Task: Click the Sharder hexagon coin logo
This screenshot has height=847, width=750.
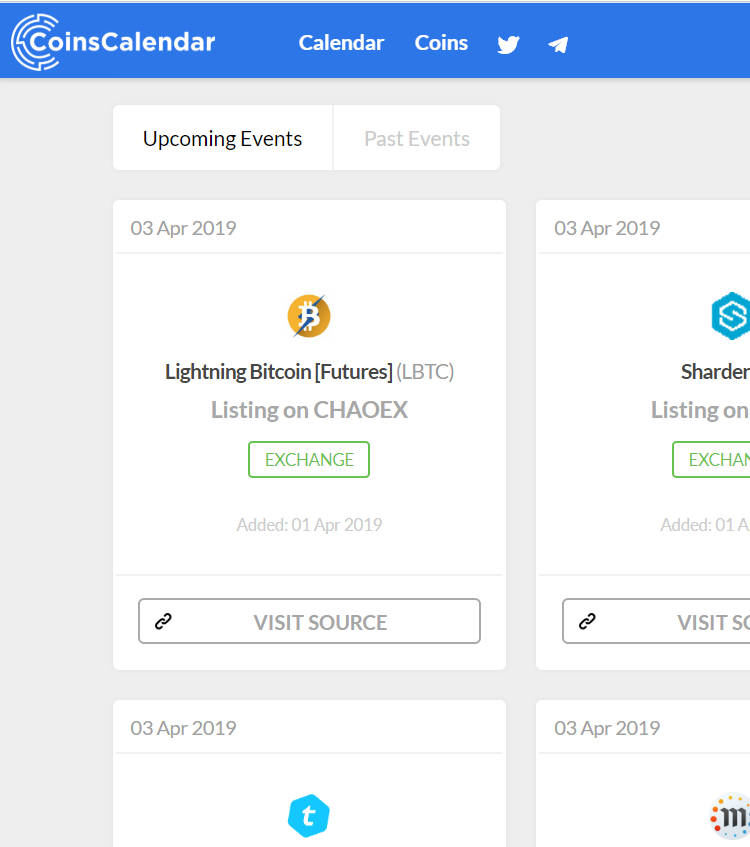Action: coord(731,316)
